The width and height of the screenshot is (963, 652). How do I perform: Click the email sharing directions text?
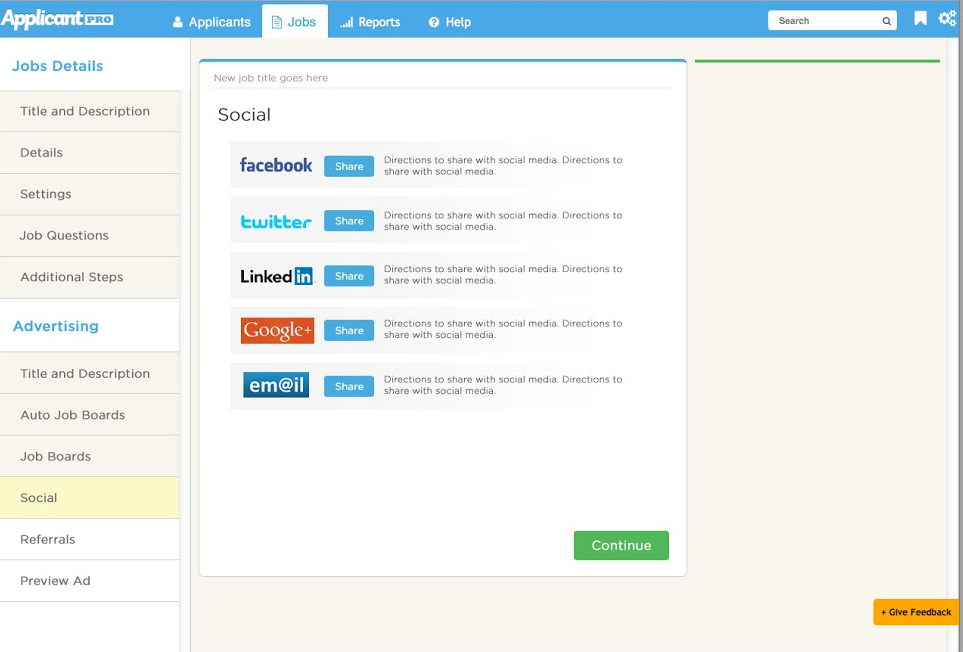click(503, 385)
